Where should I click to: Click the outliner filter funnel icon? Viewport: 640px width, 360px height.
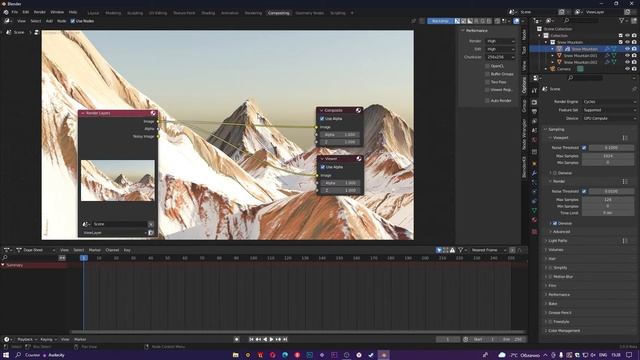pyautogui.click(x=621, y=20)
